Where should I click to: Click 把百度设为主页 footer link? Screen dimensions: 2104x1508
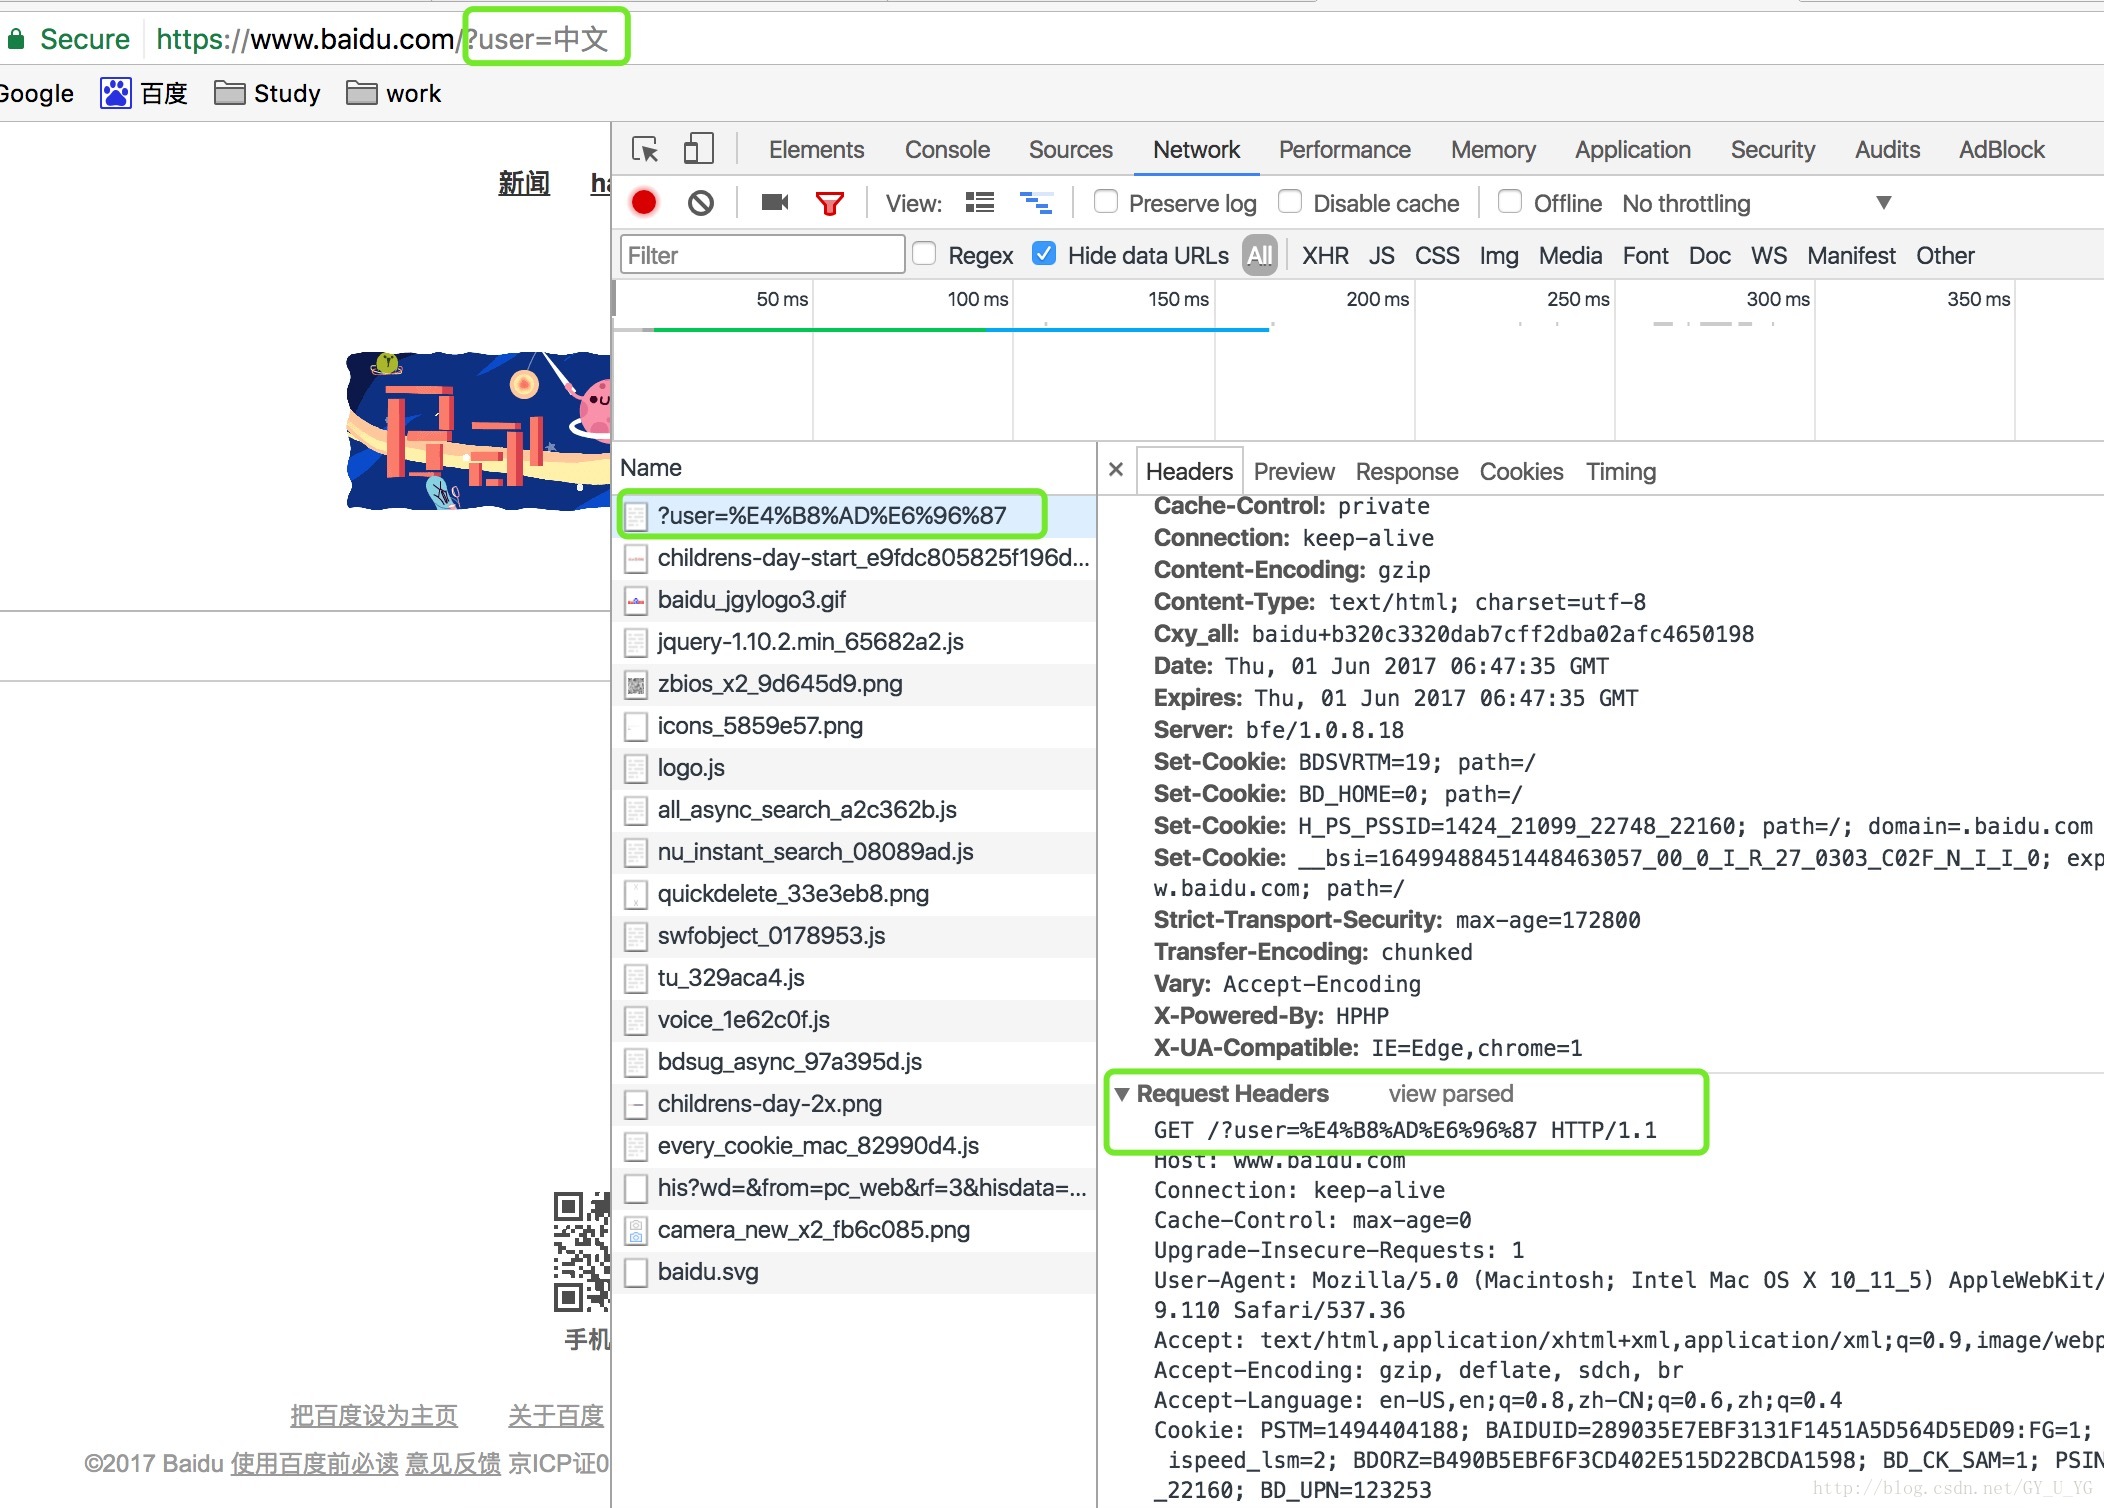point(374,1415)
